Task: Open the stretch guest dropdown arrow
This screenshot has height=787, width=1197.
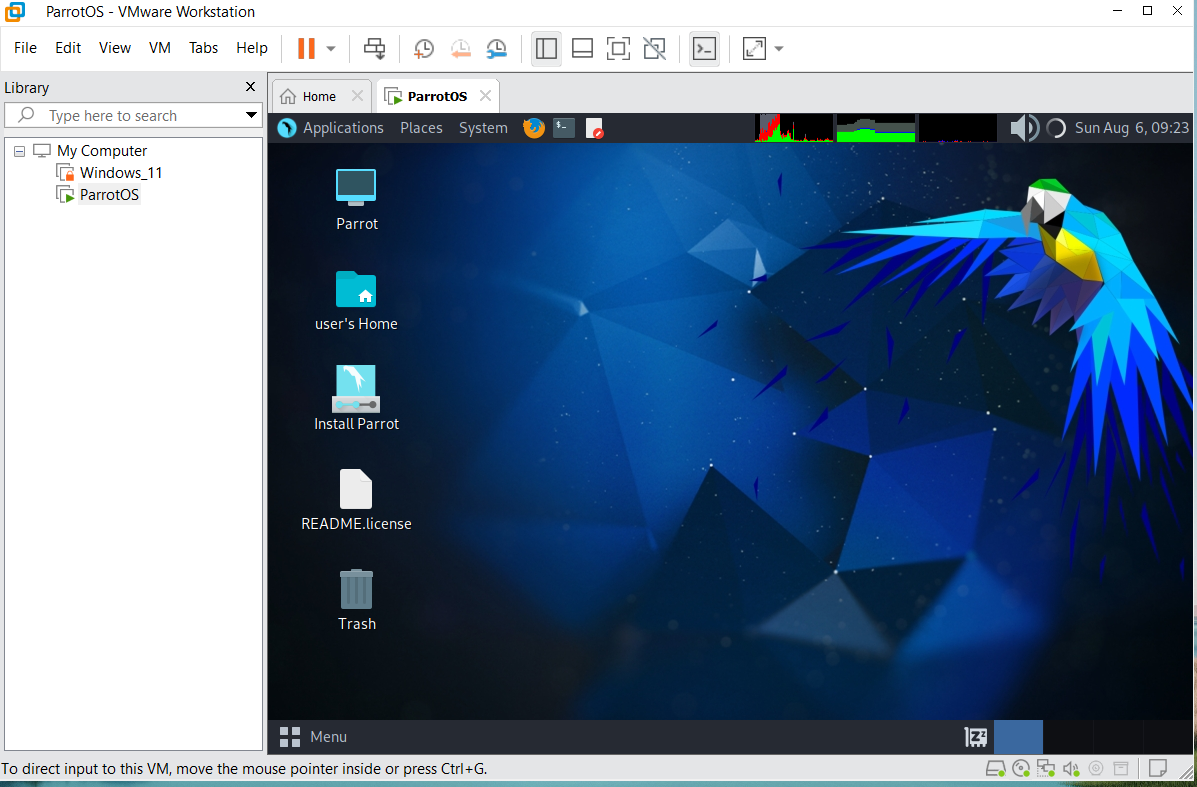Action: coord(779,48)
